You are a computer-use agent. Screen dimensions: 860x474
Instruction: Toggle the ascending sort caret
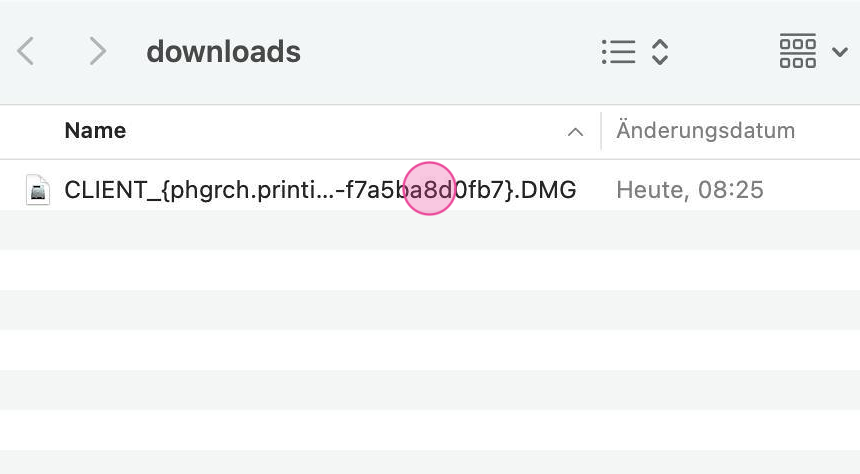pos(575,132)
